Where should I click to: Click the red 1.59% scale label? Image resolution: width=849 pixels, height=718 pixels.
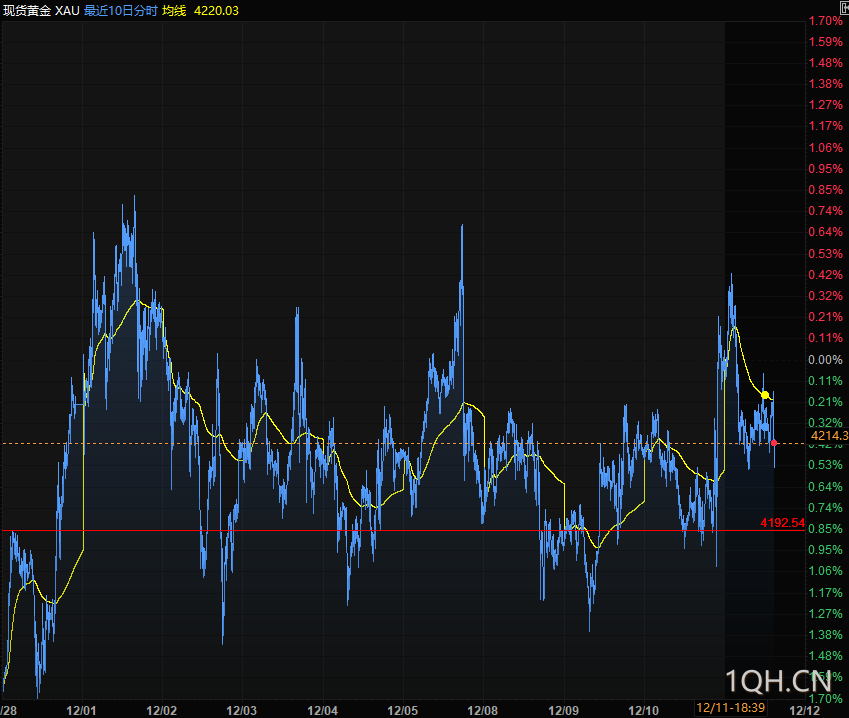point(825,42)
